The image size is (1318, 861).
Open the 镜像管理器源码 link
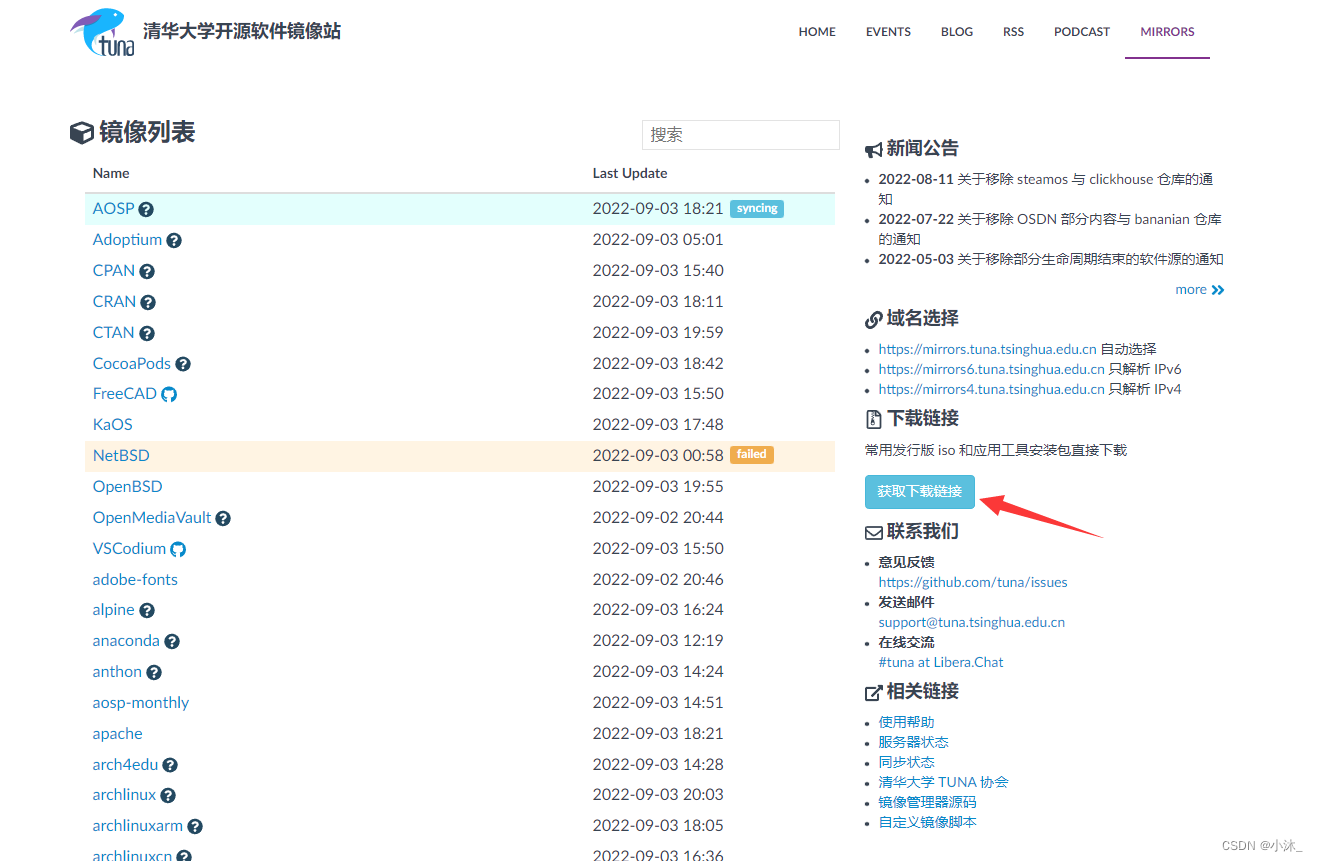point(927,802)
